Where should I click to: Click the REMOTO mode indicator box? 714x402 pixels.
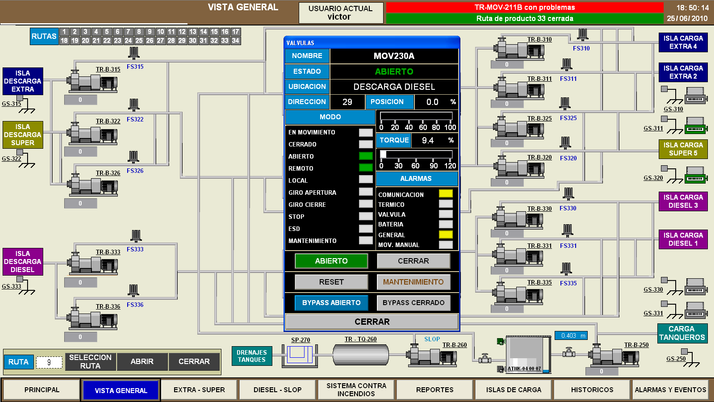(366, 168)
